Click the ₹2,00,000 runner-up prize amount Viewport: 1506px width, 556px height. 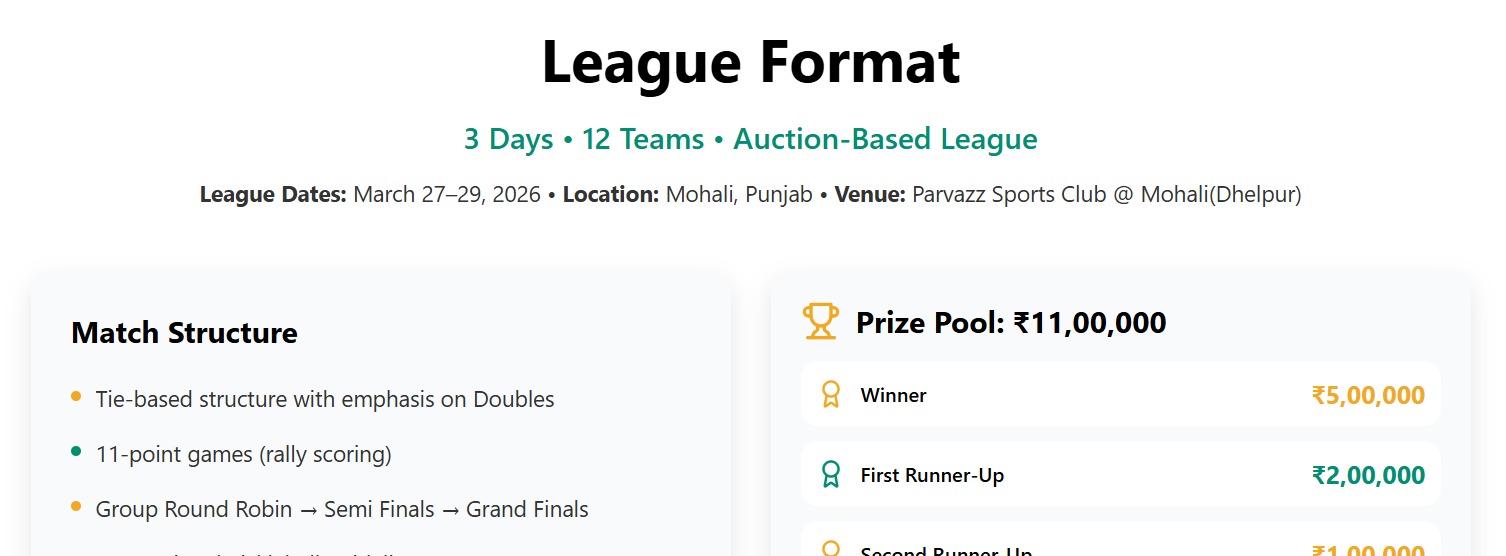tap(1367, 475)
